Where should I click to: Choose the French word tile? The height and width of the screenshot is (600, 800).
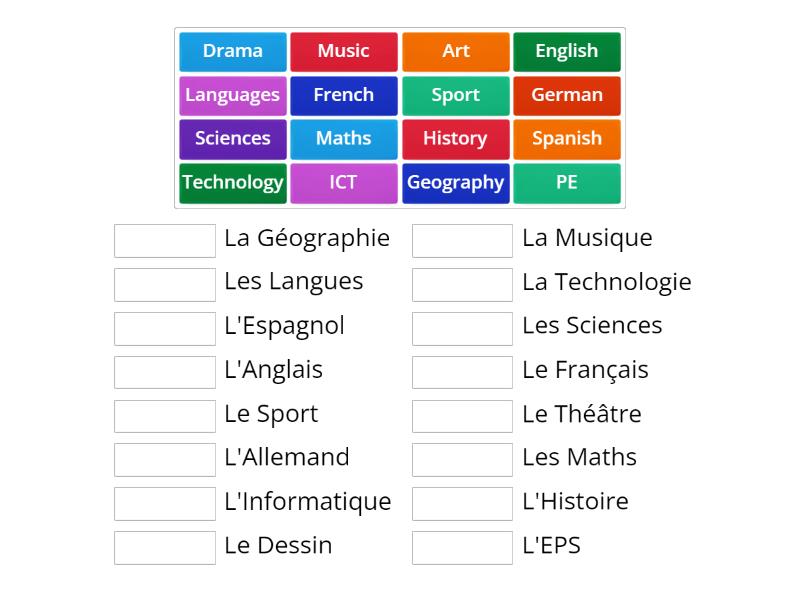[x=344, y=95]
